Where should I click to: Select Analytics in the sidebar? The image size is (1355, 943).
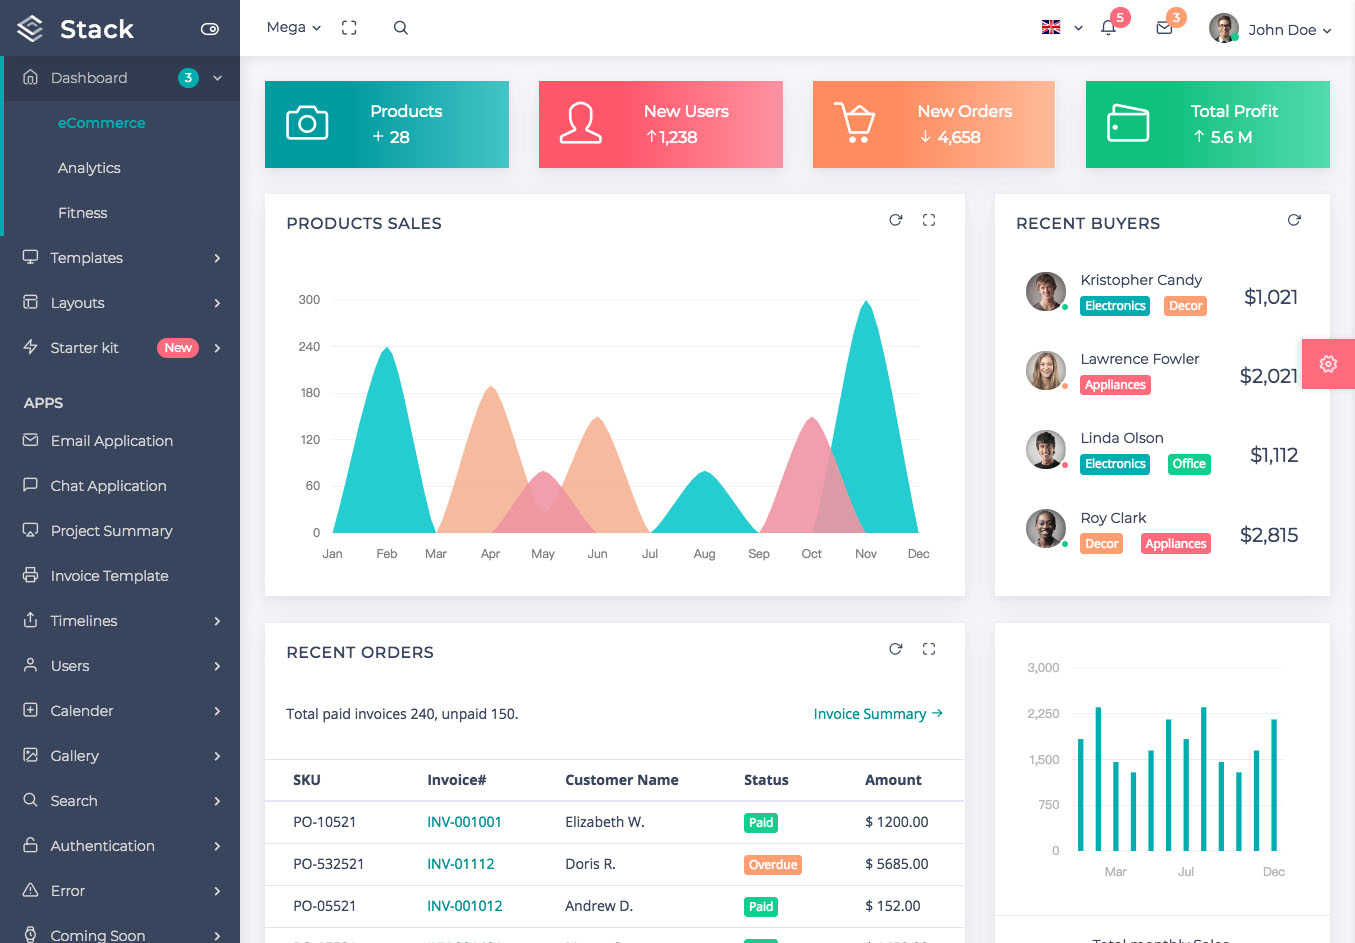tap(89, 168)
